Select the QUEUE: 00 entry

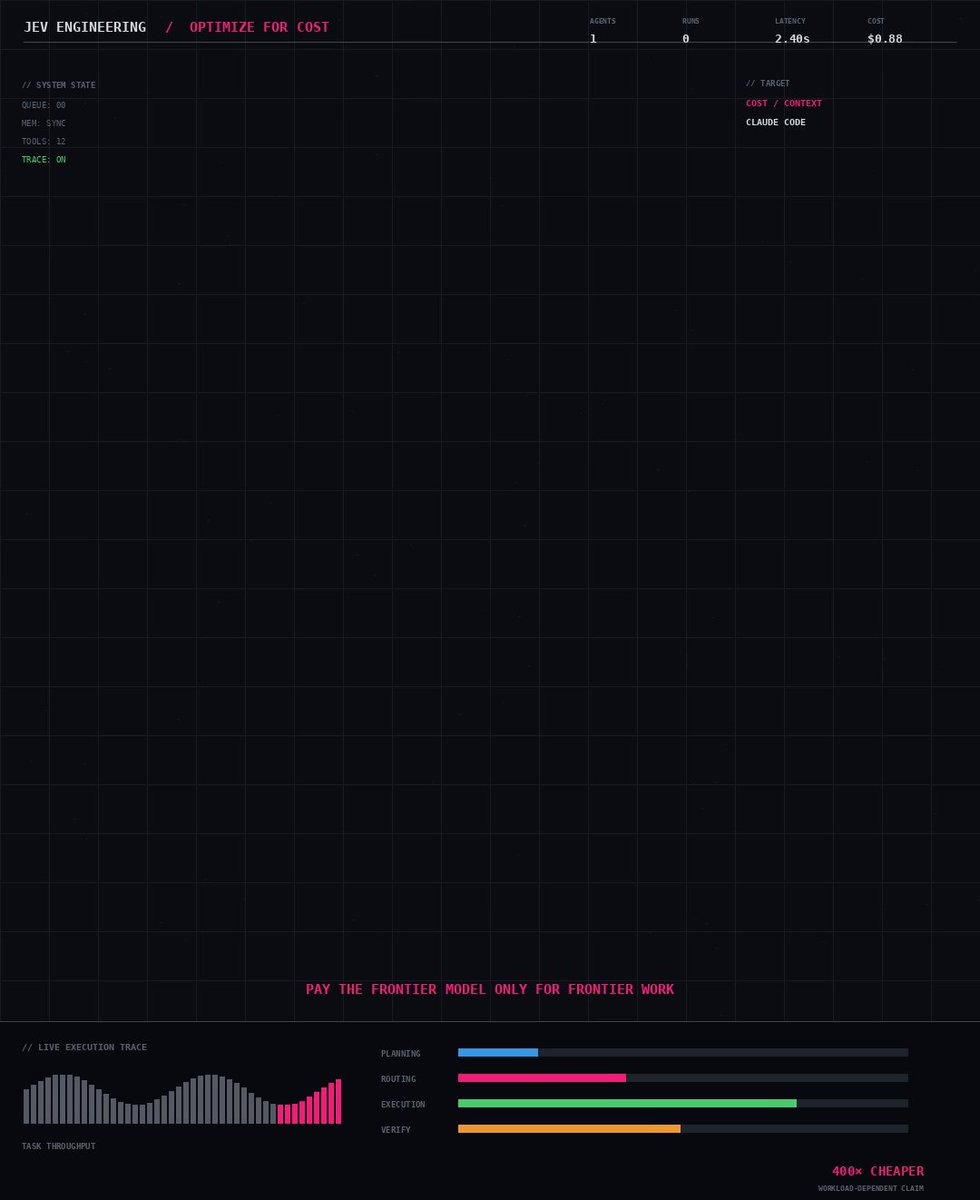(x=44, y=105)
